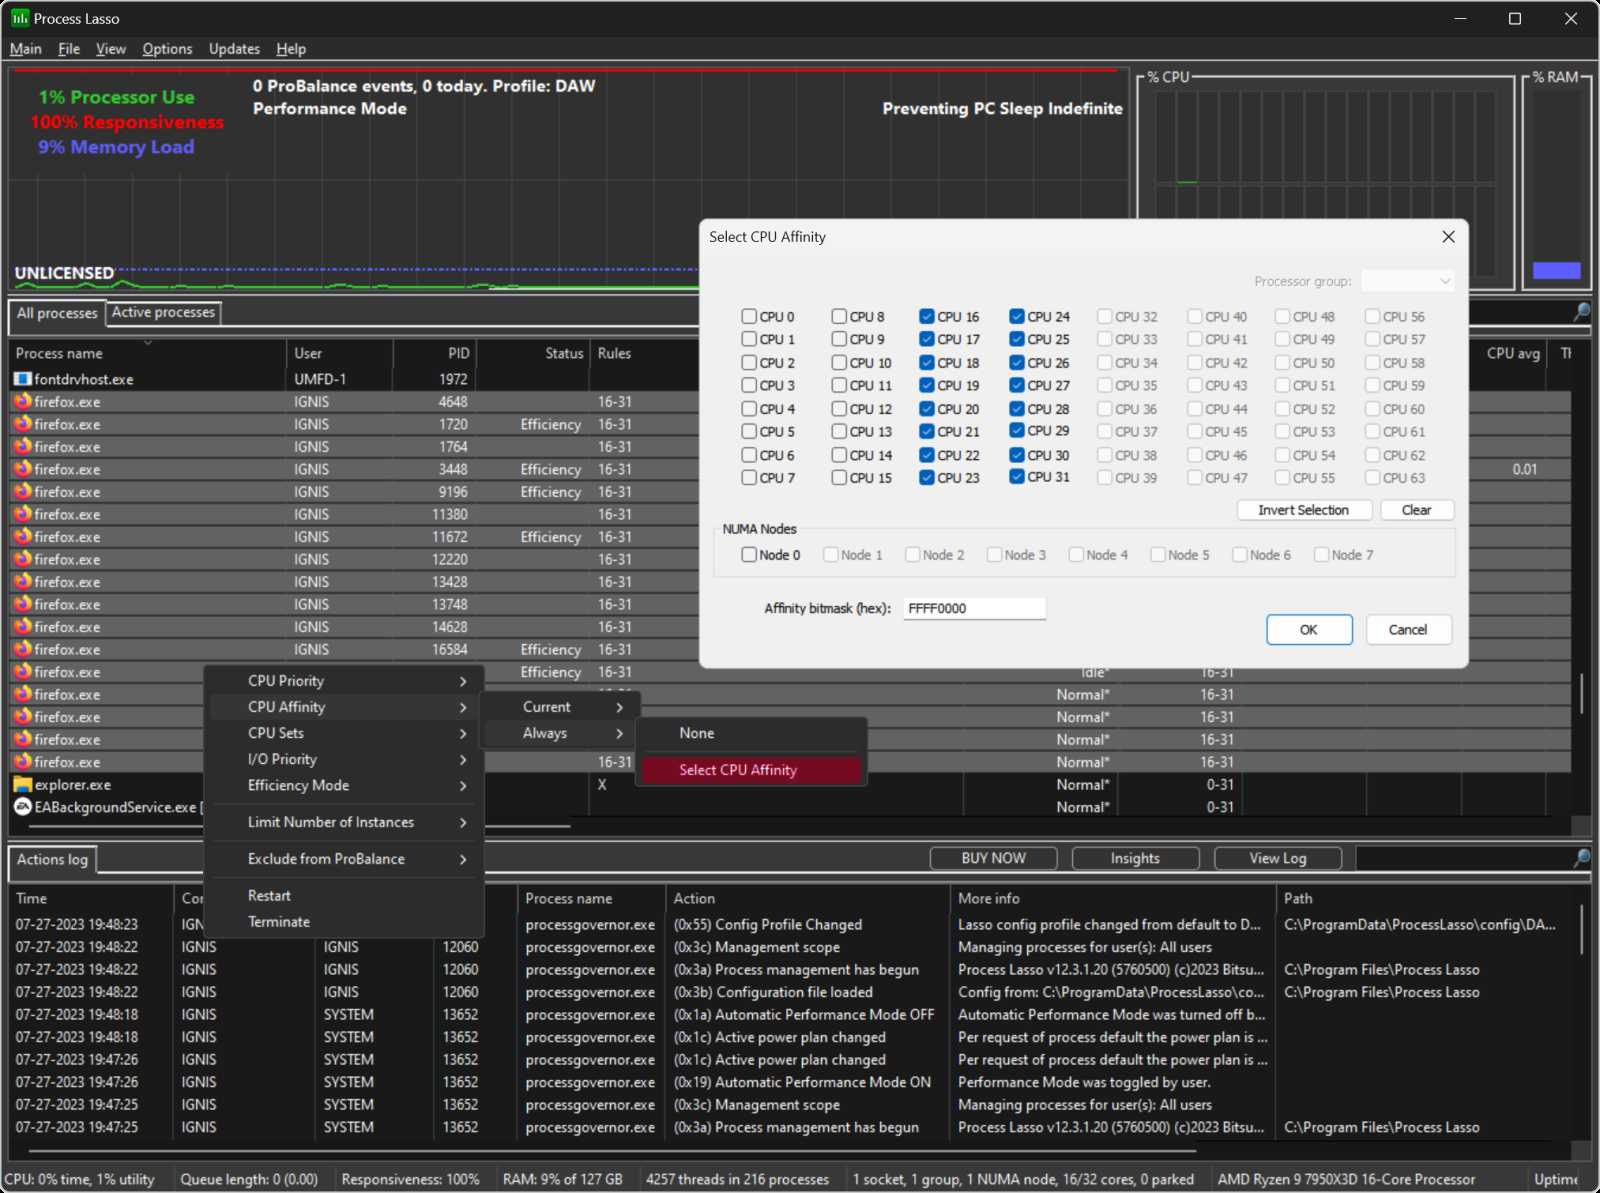Click firefox icon for PID 1720 row

23,424
